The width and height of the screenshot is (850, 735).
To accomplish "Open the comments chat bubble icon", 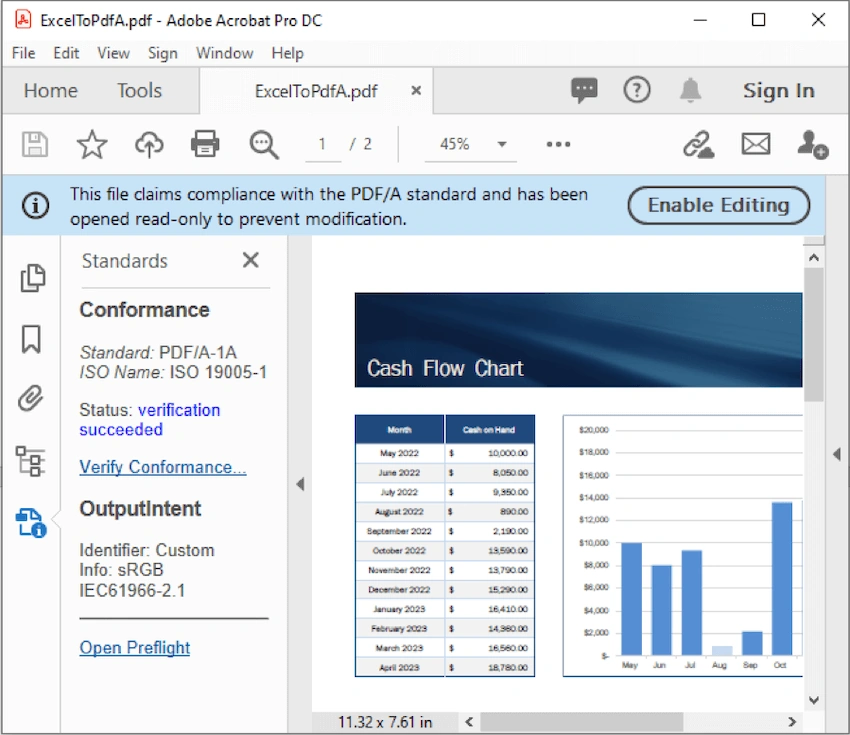I will pyautogui.click(x=584, y=91).
